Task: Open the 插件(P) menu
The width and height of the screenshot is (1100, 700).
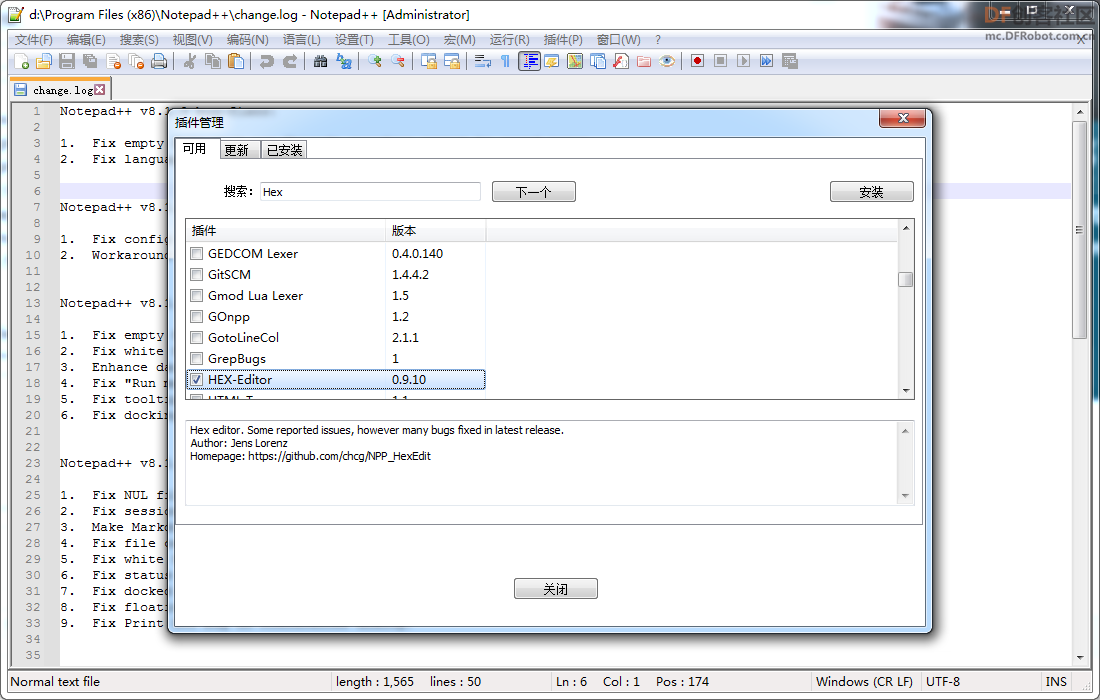Action: pos(563,40)
